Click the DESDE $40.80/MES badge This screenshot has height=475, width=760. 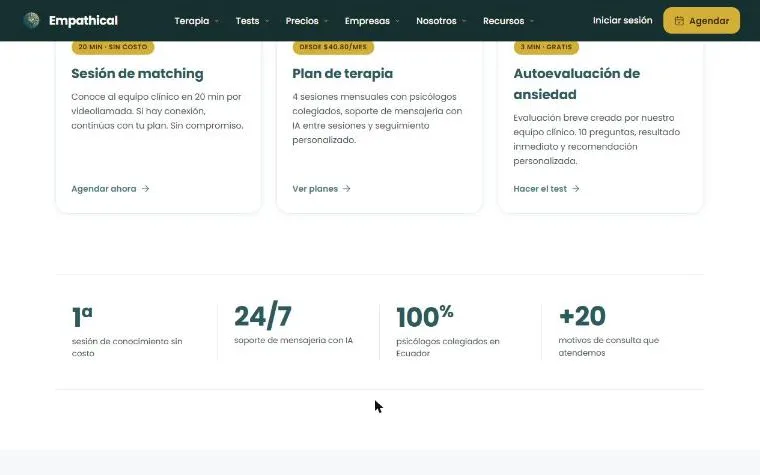coord(333,47)
